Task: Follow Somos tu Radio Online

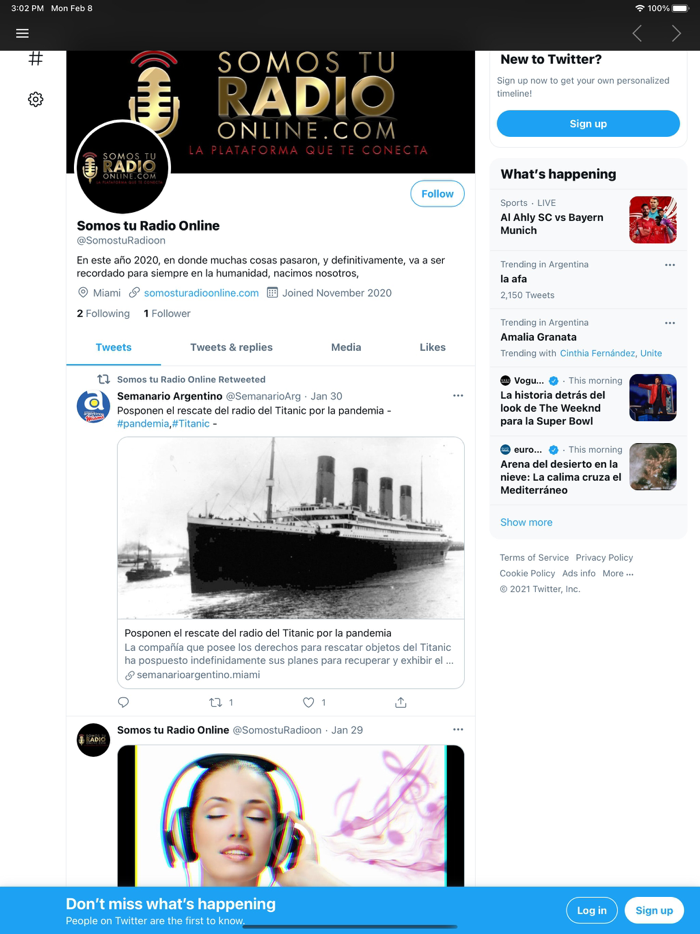Action: point(437,194)
